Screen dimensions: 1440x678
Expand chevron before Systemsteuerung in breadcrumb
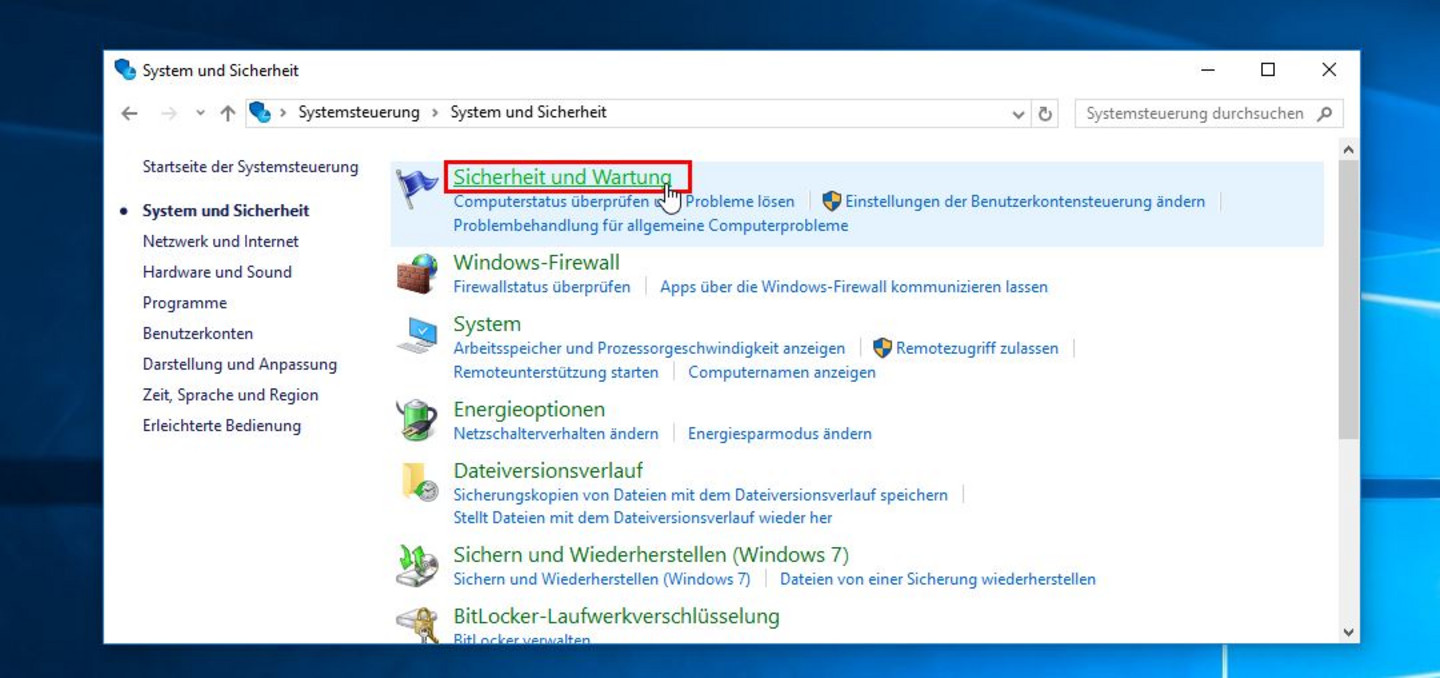tap(284, 113)
